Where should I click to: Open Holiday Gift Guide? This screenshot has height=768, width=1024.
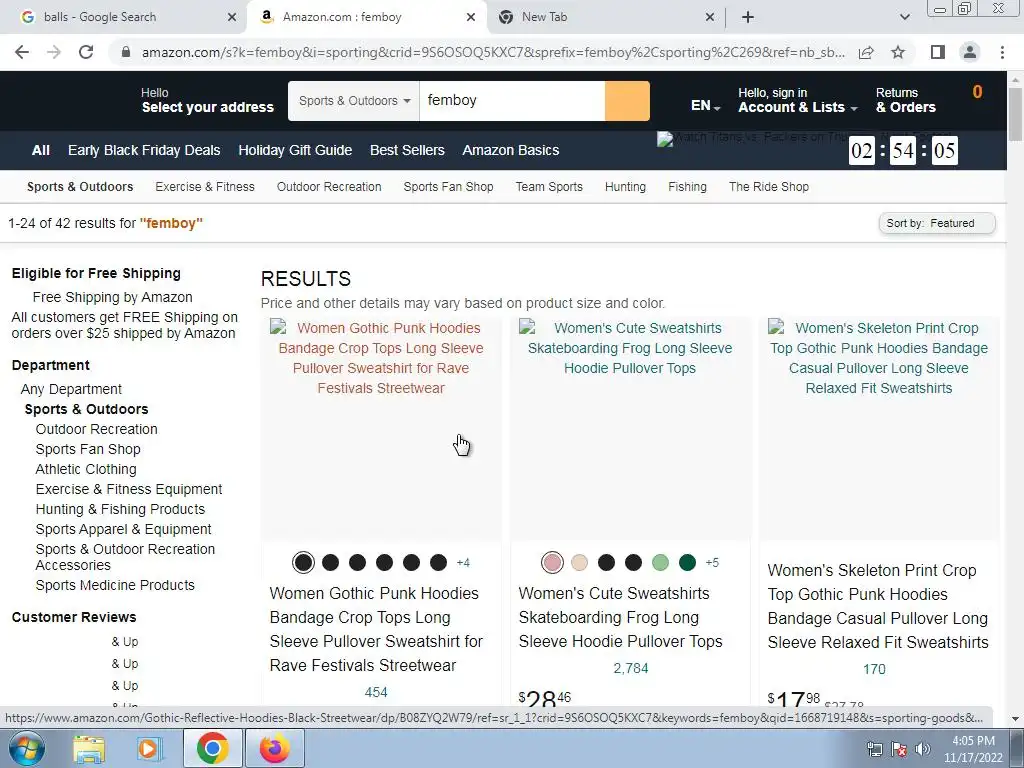pyautogui.click(x=295, y=150)
